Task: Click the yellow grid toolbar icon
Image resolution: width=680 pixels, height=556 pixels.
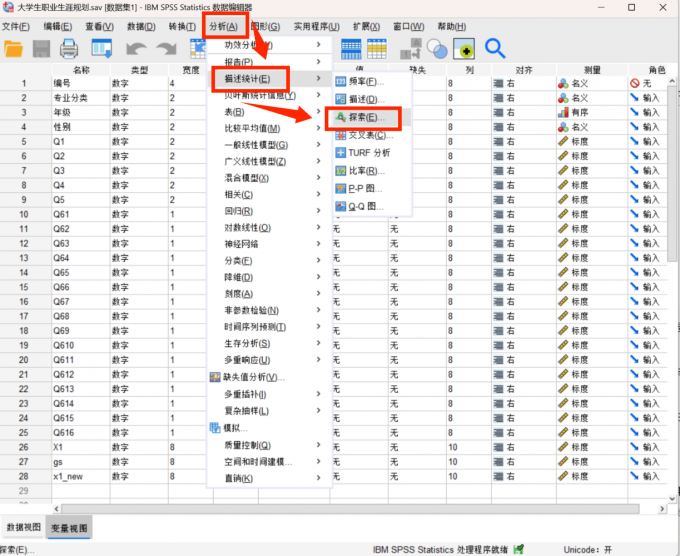Action: coord(377,49)
